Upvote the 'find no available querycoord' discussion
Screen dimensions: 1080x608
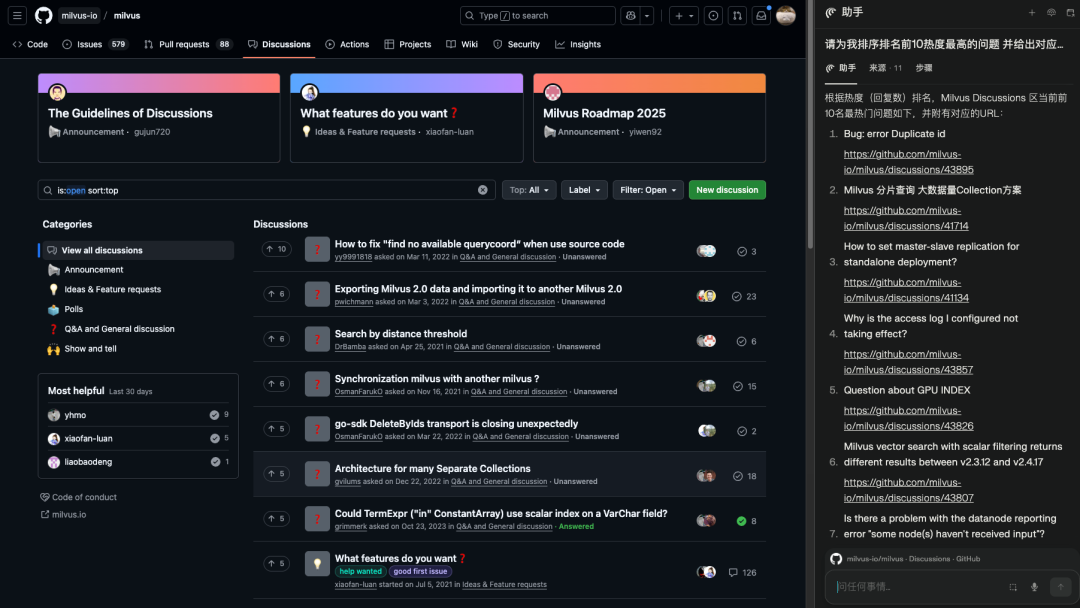pyautogui.click(x=276, y=249)
